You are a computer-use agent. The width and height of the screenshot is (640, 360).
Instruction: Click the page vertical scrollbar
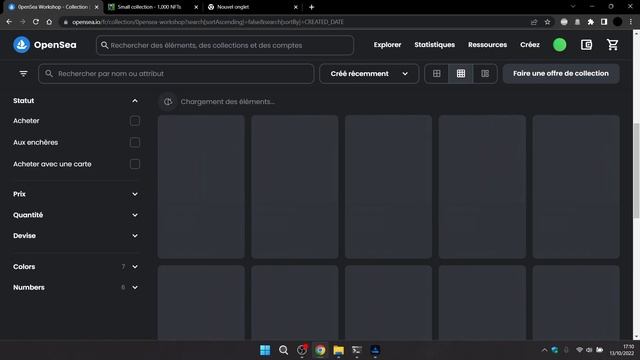point(636,171)
